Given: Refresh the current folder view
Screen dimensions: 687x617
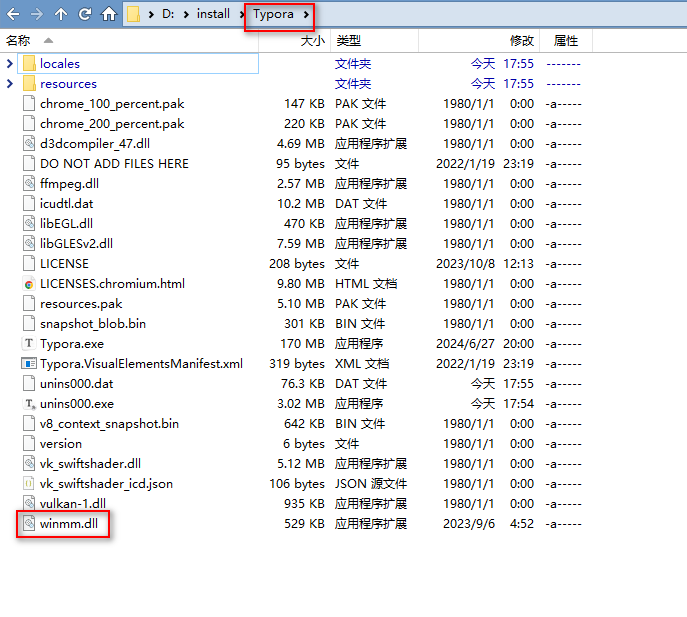Looking at the screenshot, I should click(85, 14).
